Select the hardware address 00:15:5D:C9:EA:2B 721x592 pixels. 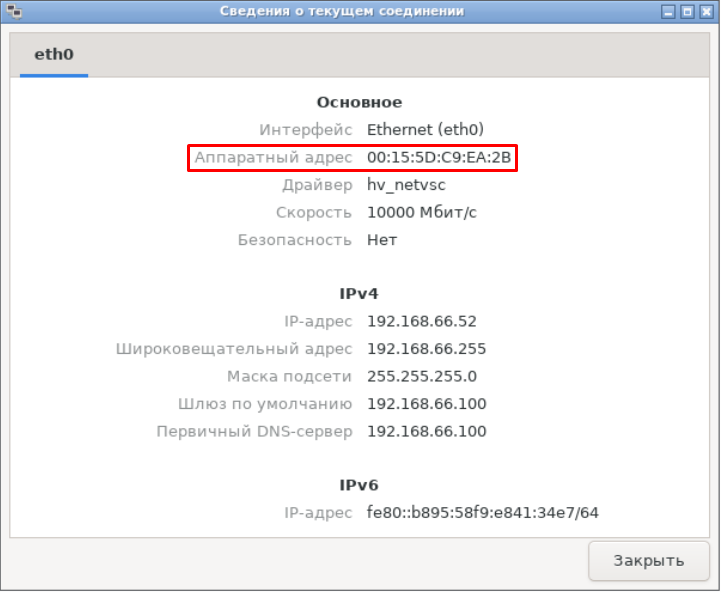[440, 158]
